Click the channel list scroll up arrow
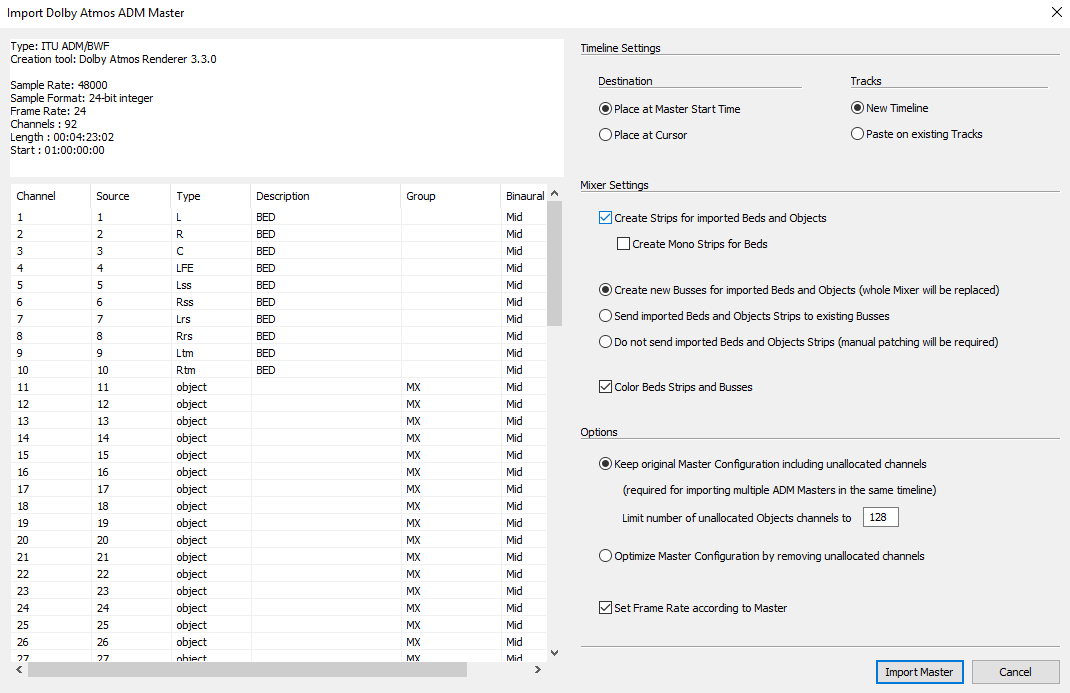This screenshot has width=1070, height=693. (555, 193)
